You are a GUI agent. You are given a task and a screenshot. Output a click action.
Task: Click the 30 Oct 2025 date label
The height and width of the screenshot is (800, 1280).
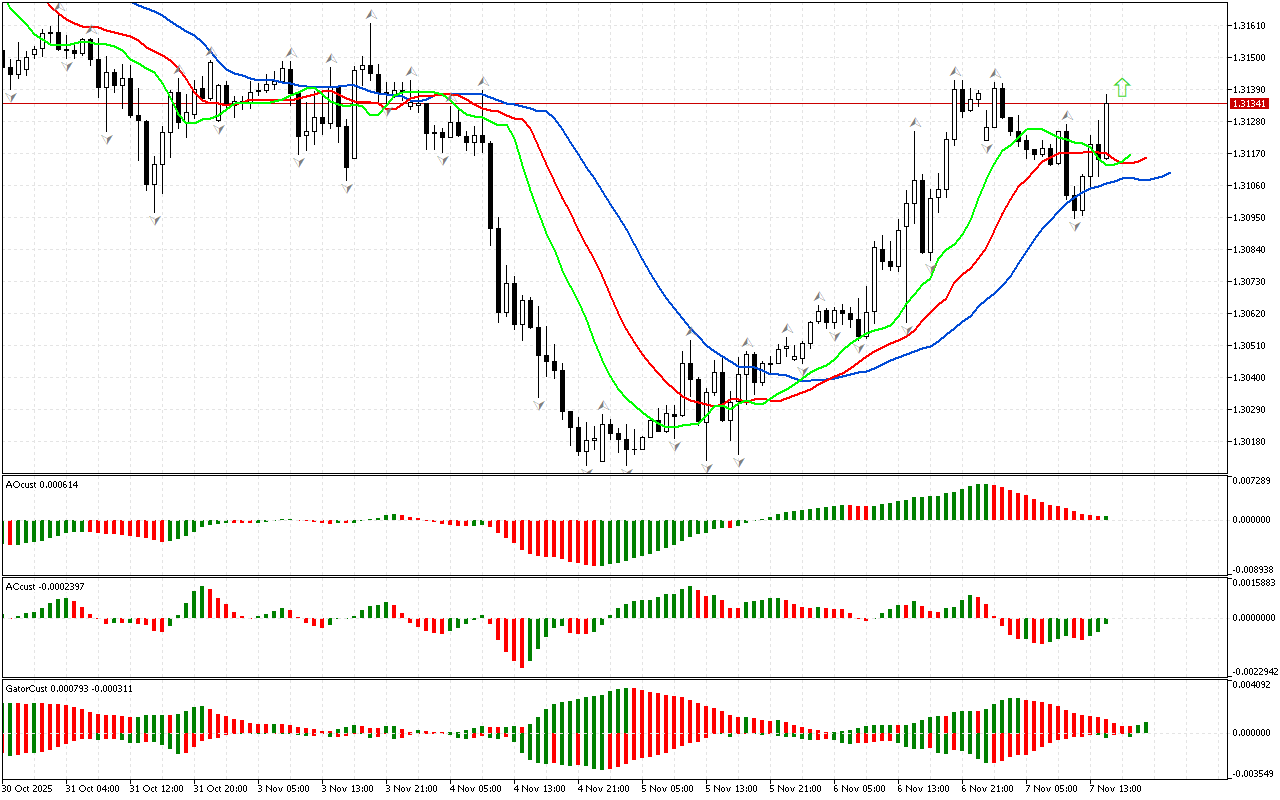coord(30,788)
